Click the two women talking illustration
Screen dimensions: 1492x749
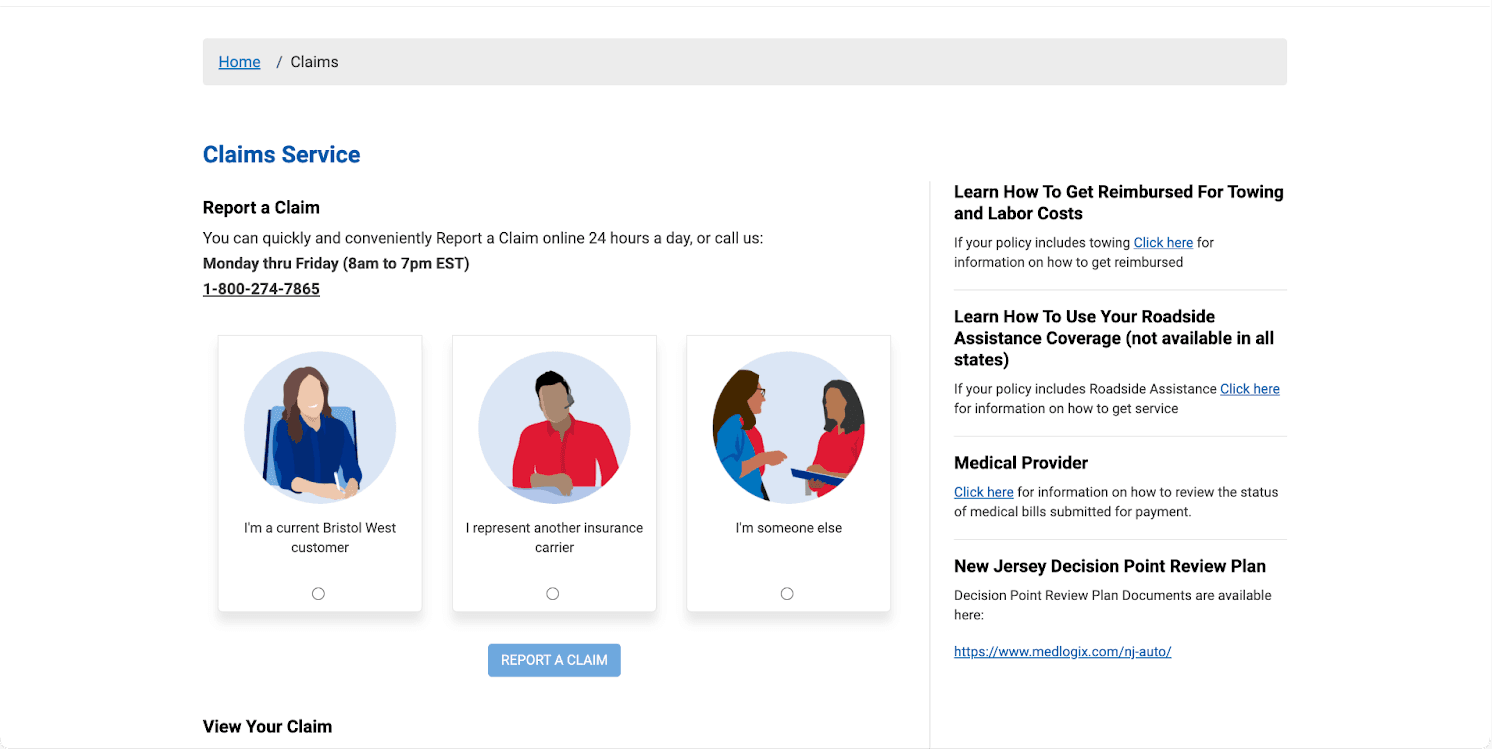click(x=788, y=427)
